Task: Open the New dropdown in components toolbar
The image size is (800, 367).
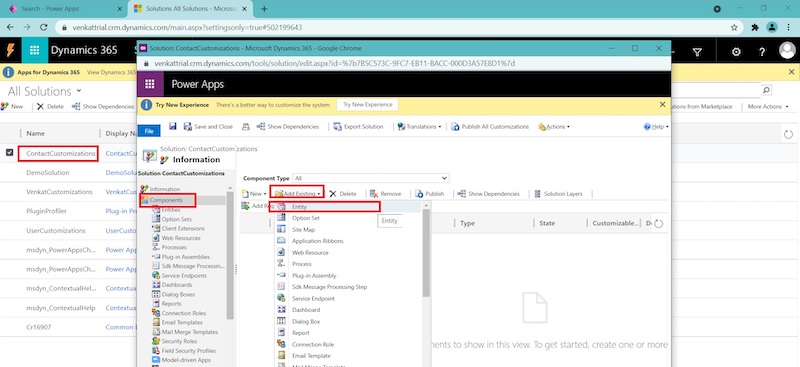Action: tap(254, 194)
